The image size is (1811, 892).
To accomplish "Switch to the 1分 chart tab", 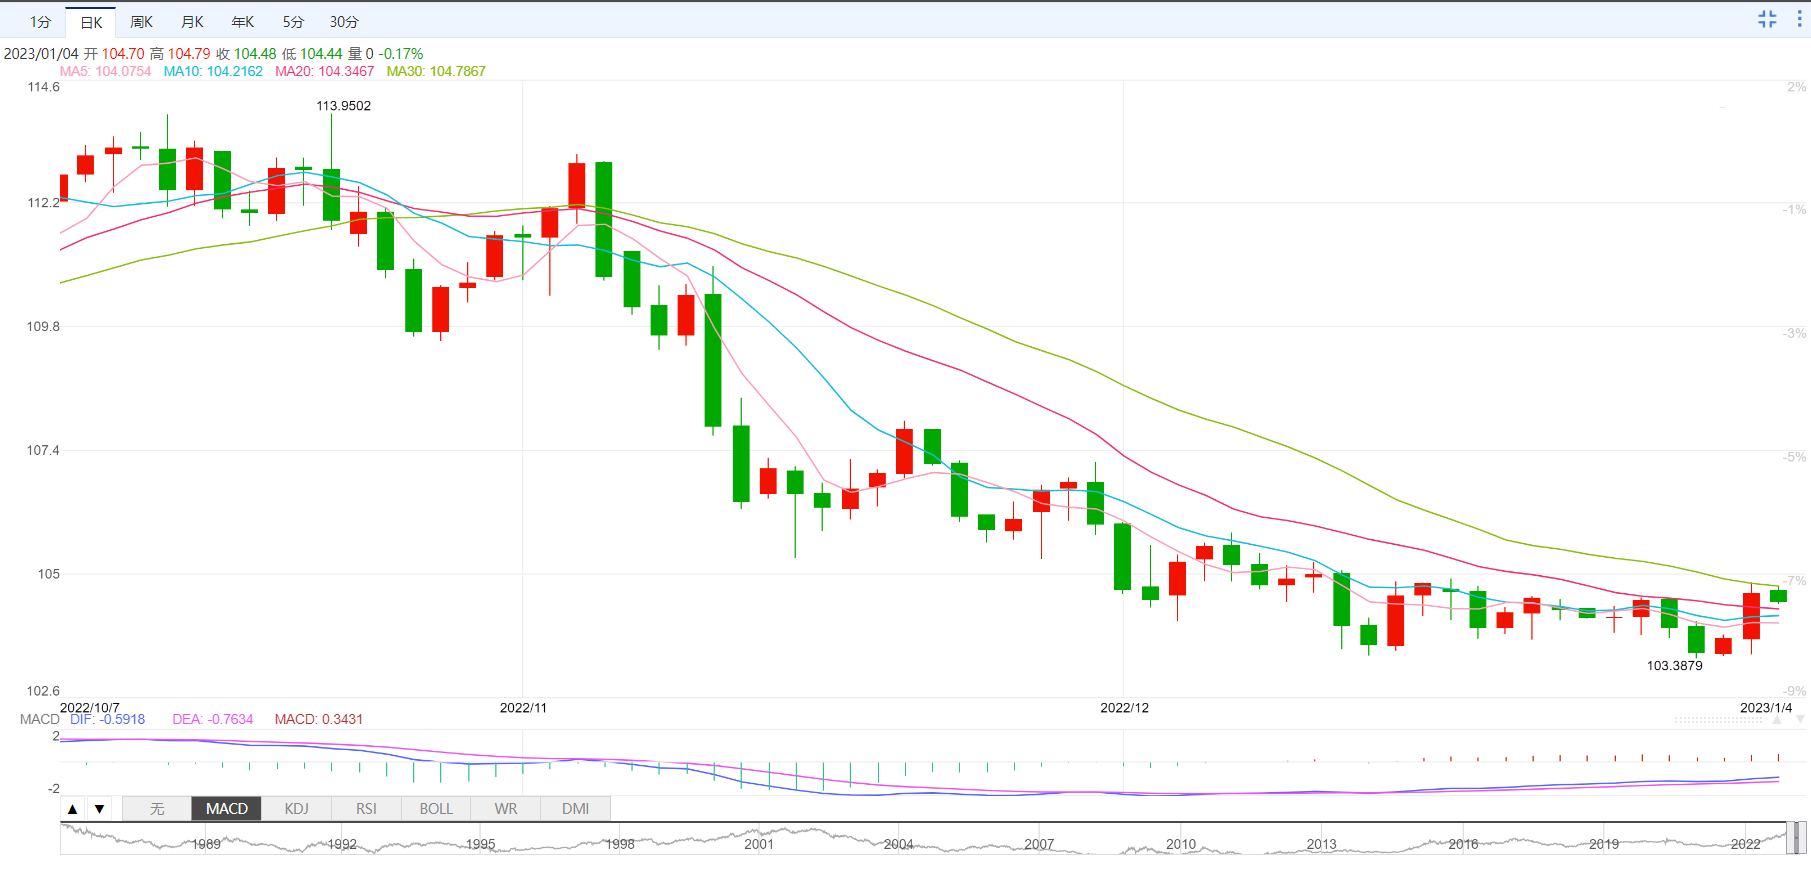I will tap(40, 22).
